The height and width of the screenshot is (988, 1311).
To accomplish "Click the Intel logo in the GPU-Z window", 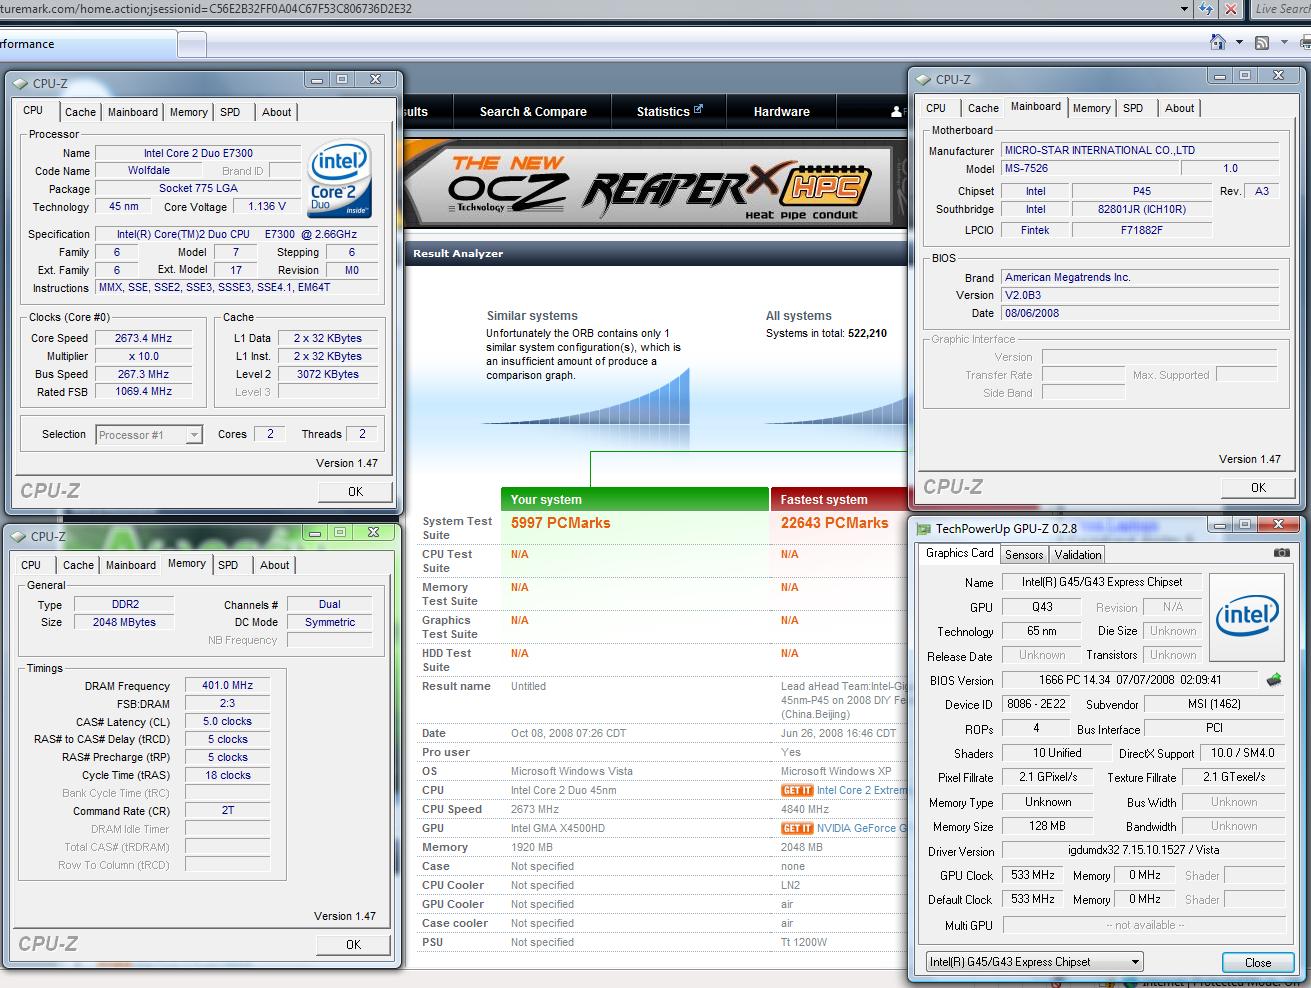I will pyautogui.click(x=1247, y=616).
